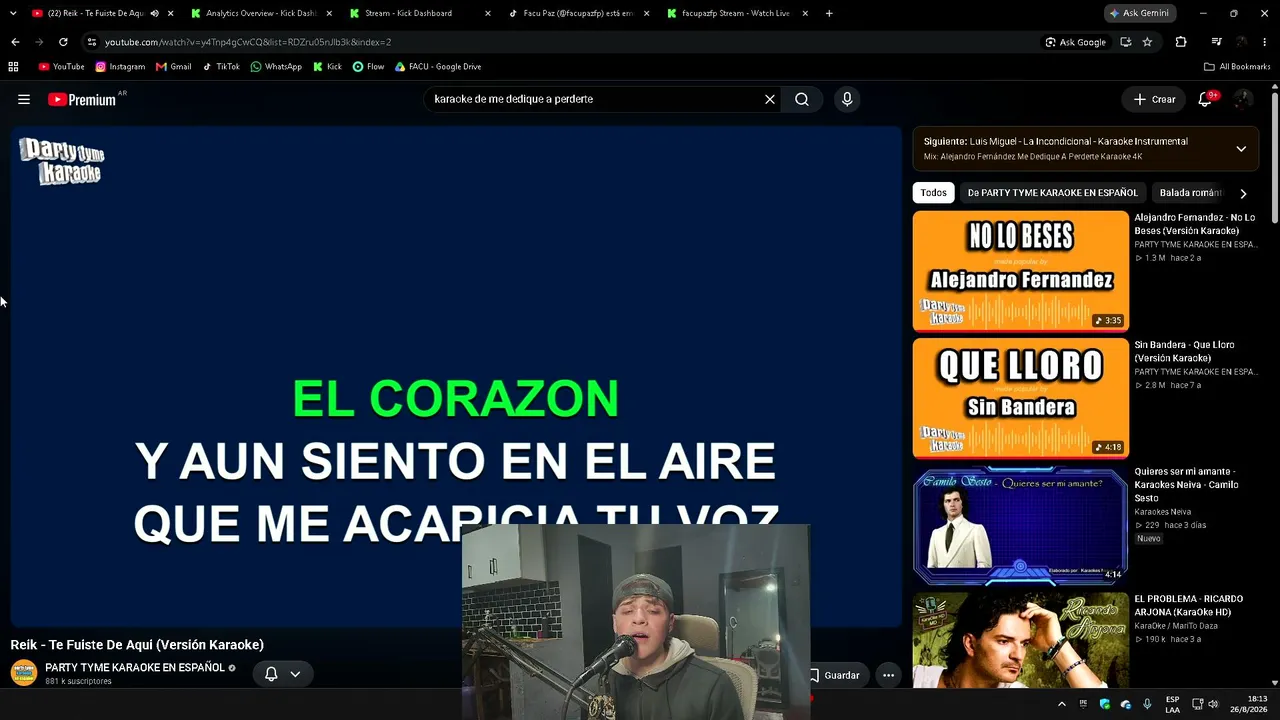Open the browser extensions puzzle icon
The image size is (1280, 720).
(1181, 42)
